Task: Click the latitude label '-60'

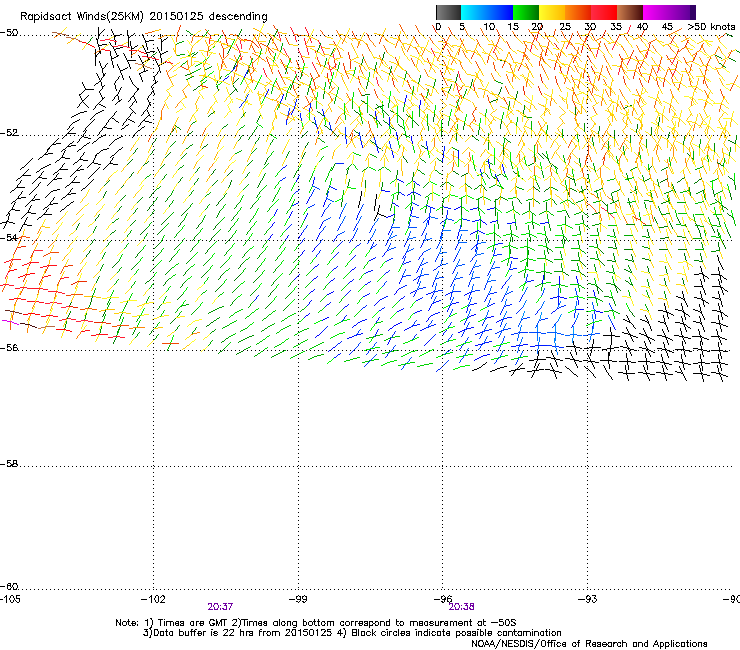Action: pyautogui.click(x=9, y=587)
